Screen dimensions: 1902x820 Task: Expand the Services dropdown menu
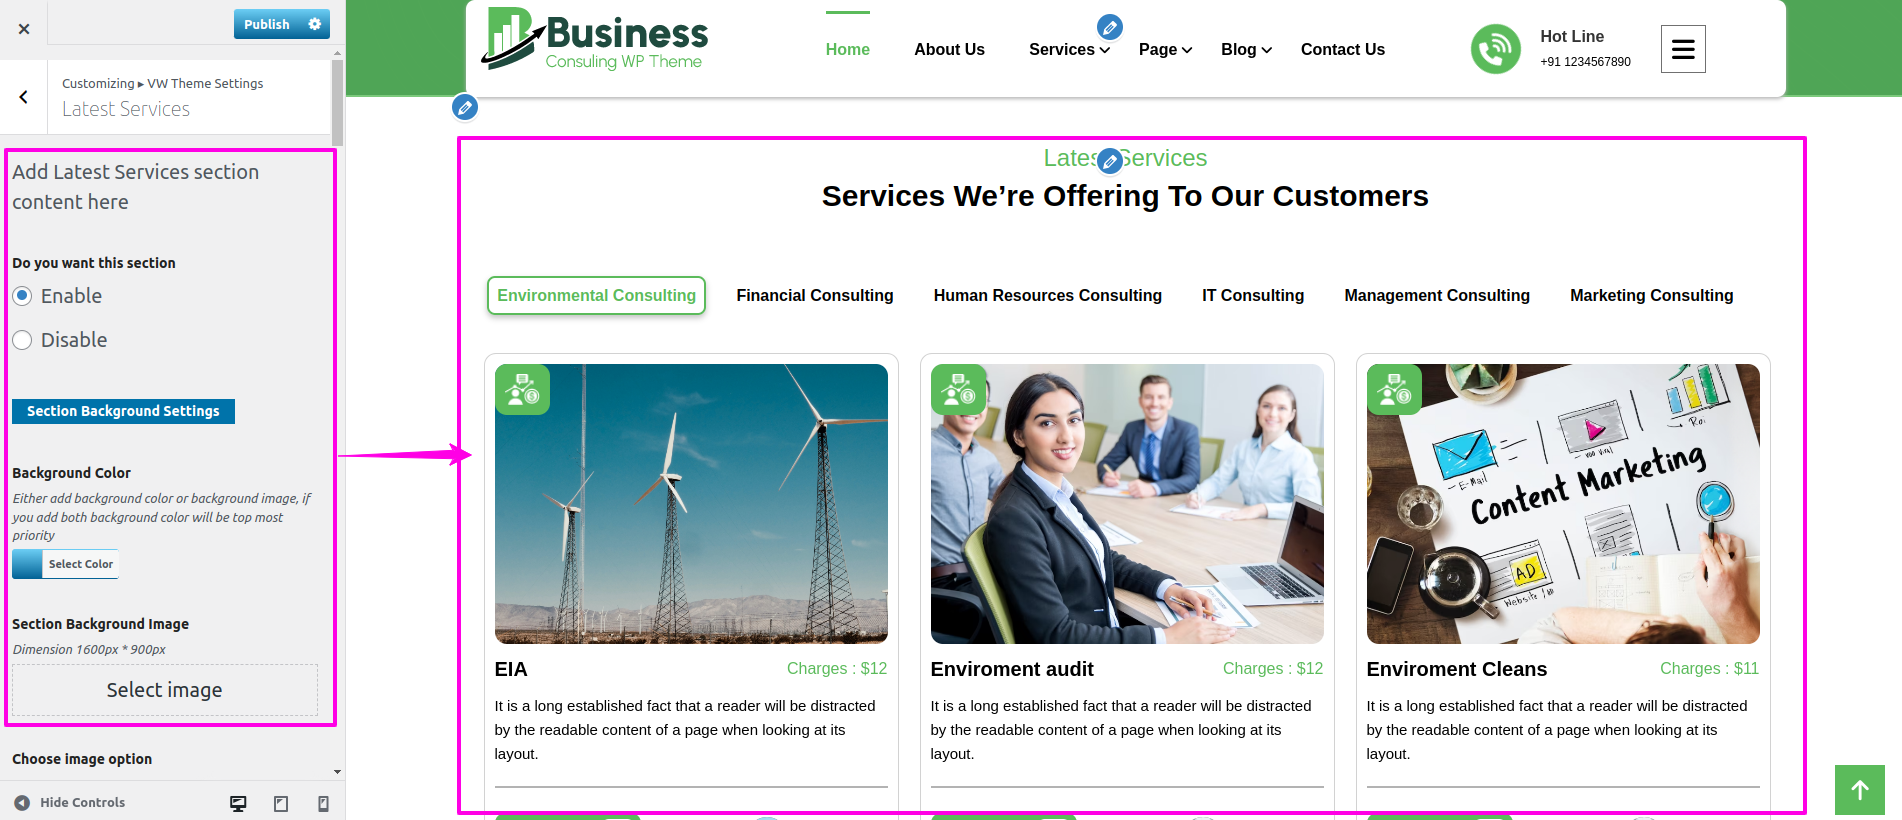(x=1069, y=49)
